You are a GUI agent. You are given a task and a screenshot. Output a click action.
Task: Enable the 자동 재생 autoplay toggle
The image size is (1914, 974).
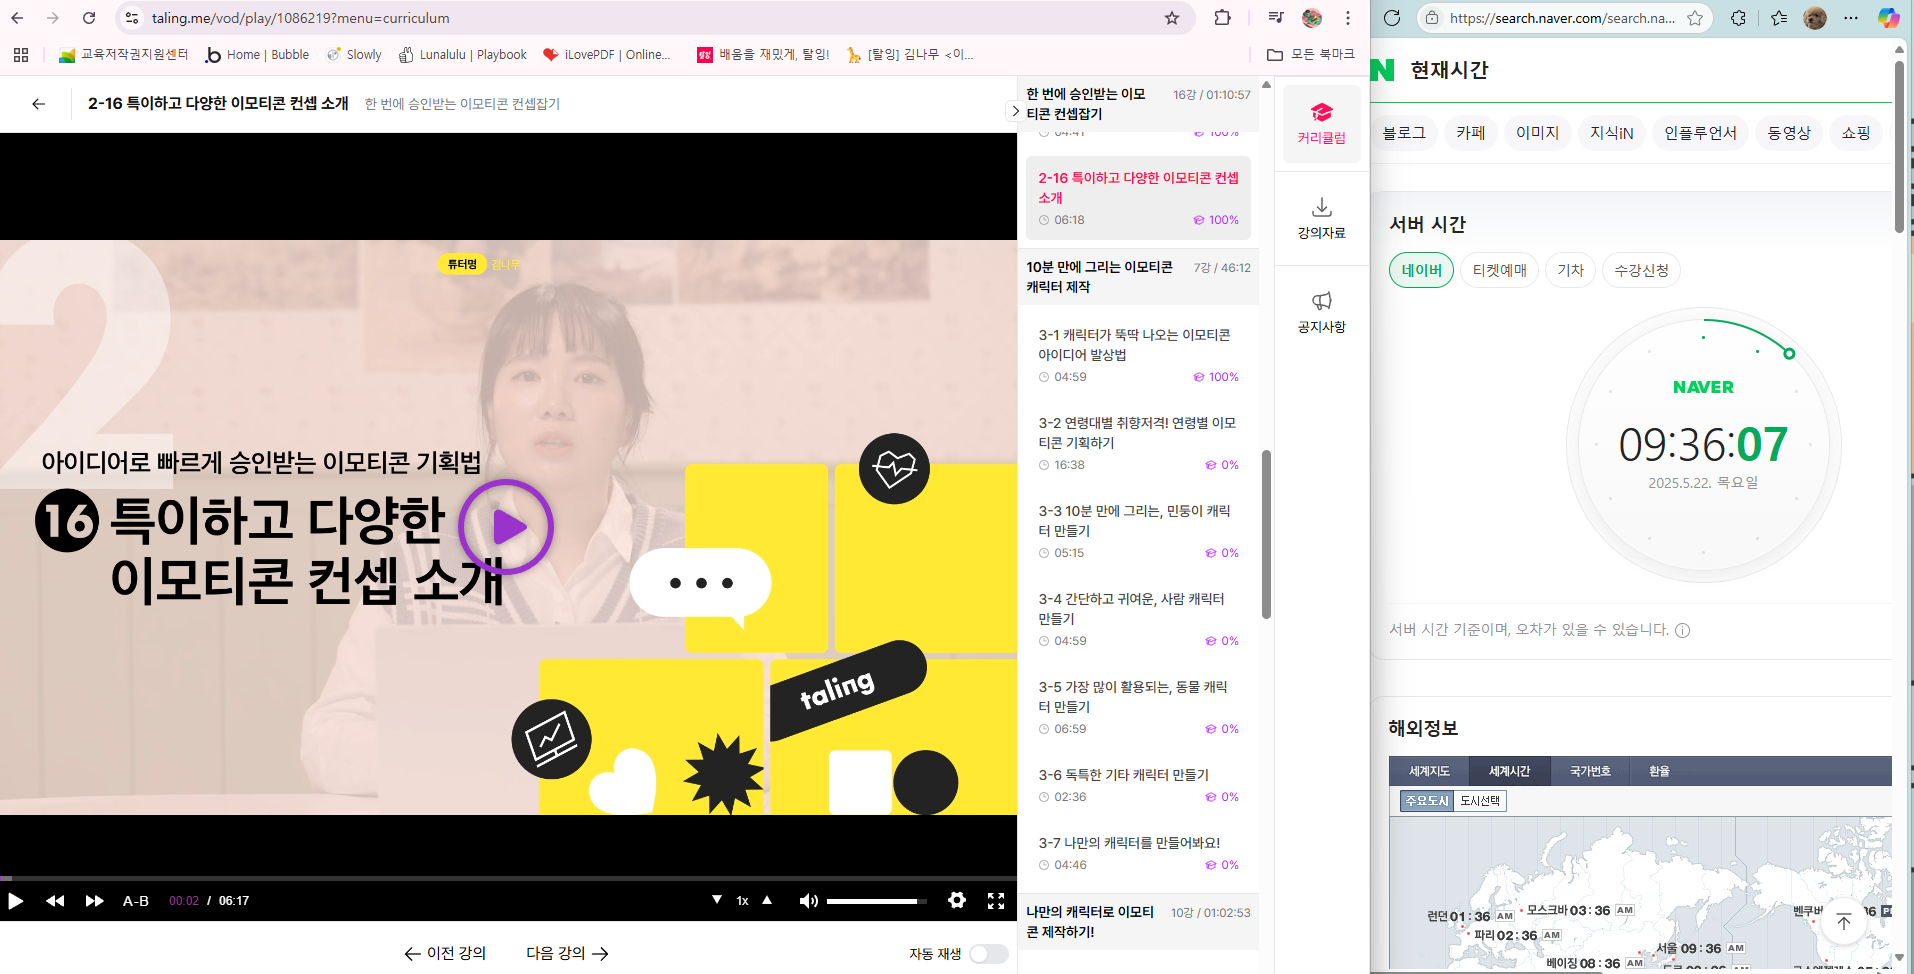[988, 953]
